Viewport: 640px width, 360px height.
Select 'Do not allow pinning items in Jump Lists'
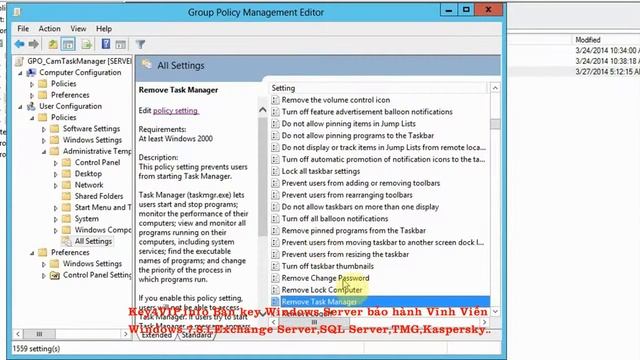tap(349, 124)
